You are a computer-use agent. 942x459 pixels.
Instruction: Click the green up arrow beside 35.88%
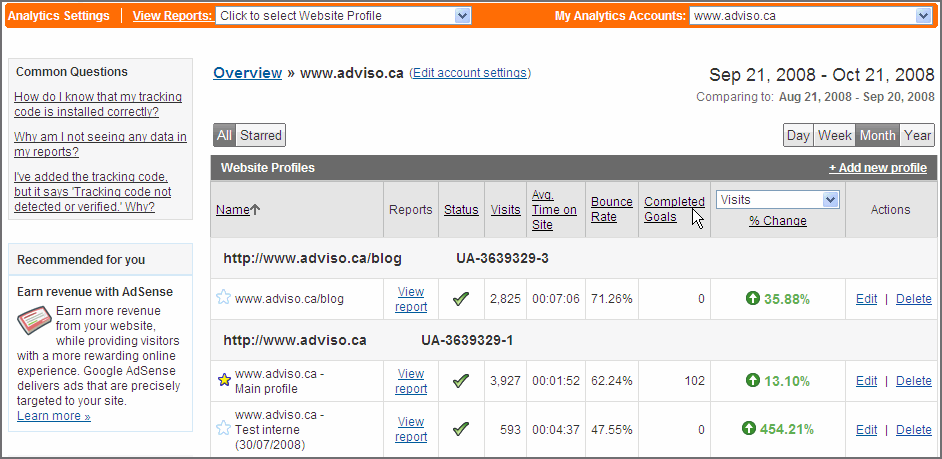(x=752, y=298)
